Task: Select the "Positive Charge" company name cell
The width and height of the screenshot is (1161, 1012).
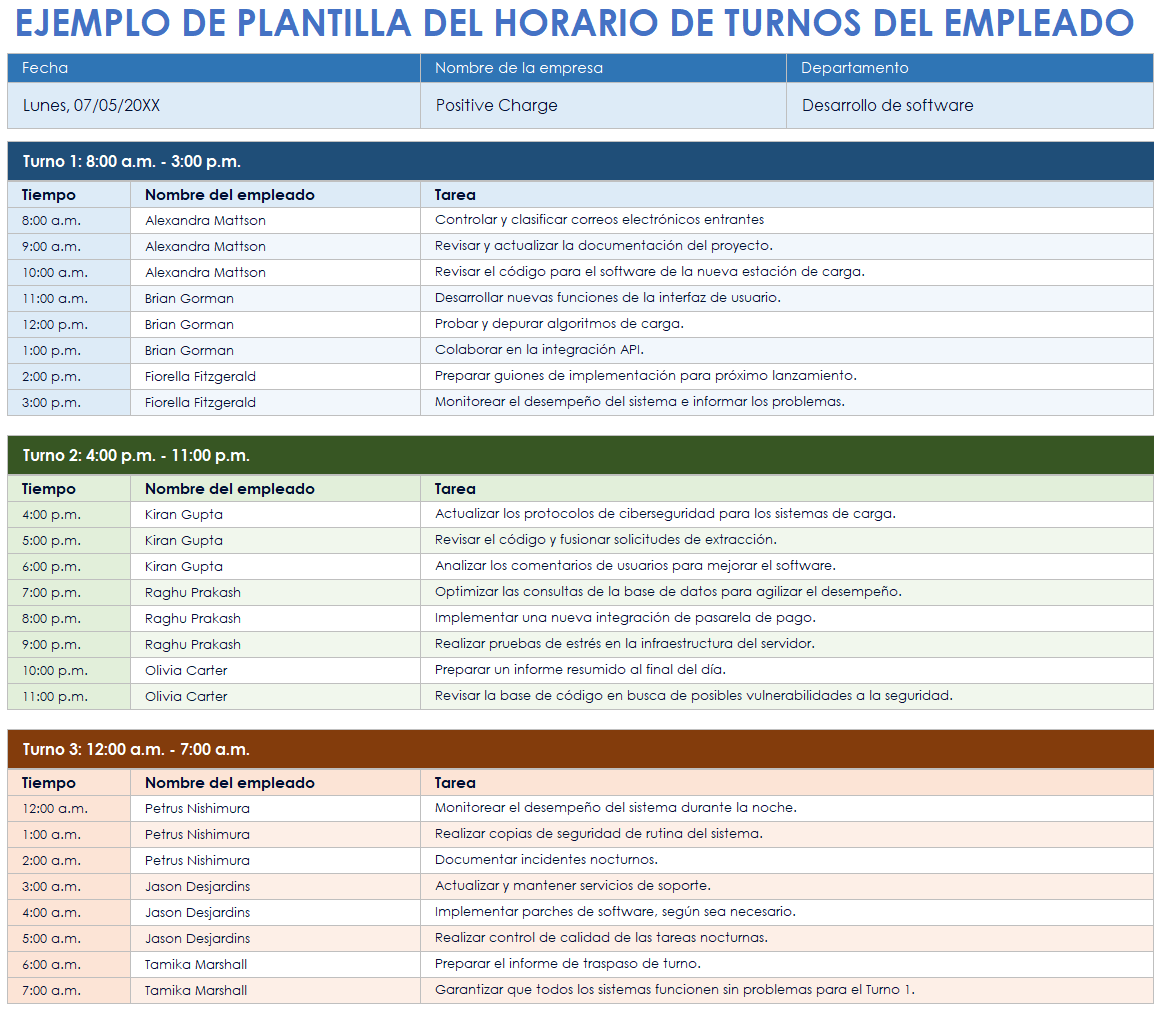Action: tap(497, 106)
